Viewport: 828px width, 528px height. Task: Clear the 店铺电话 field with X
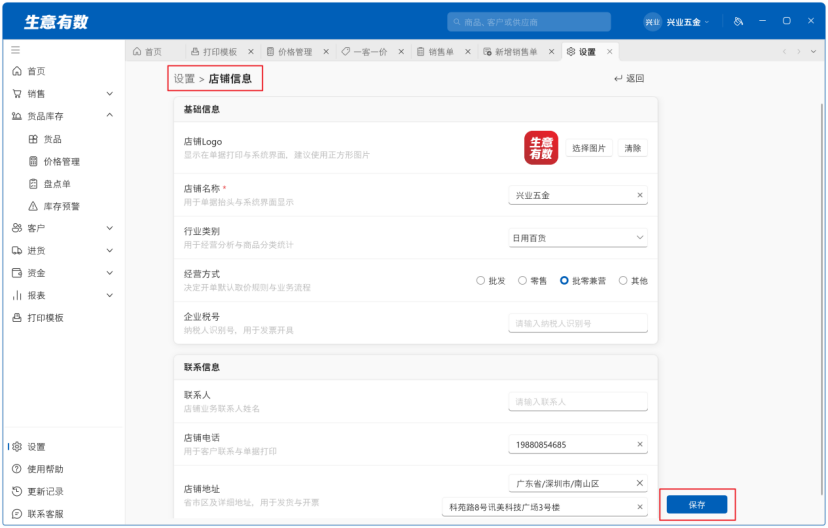pyautogui.click(x=639, y=445)
